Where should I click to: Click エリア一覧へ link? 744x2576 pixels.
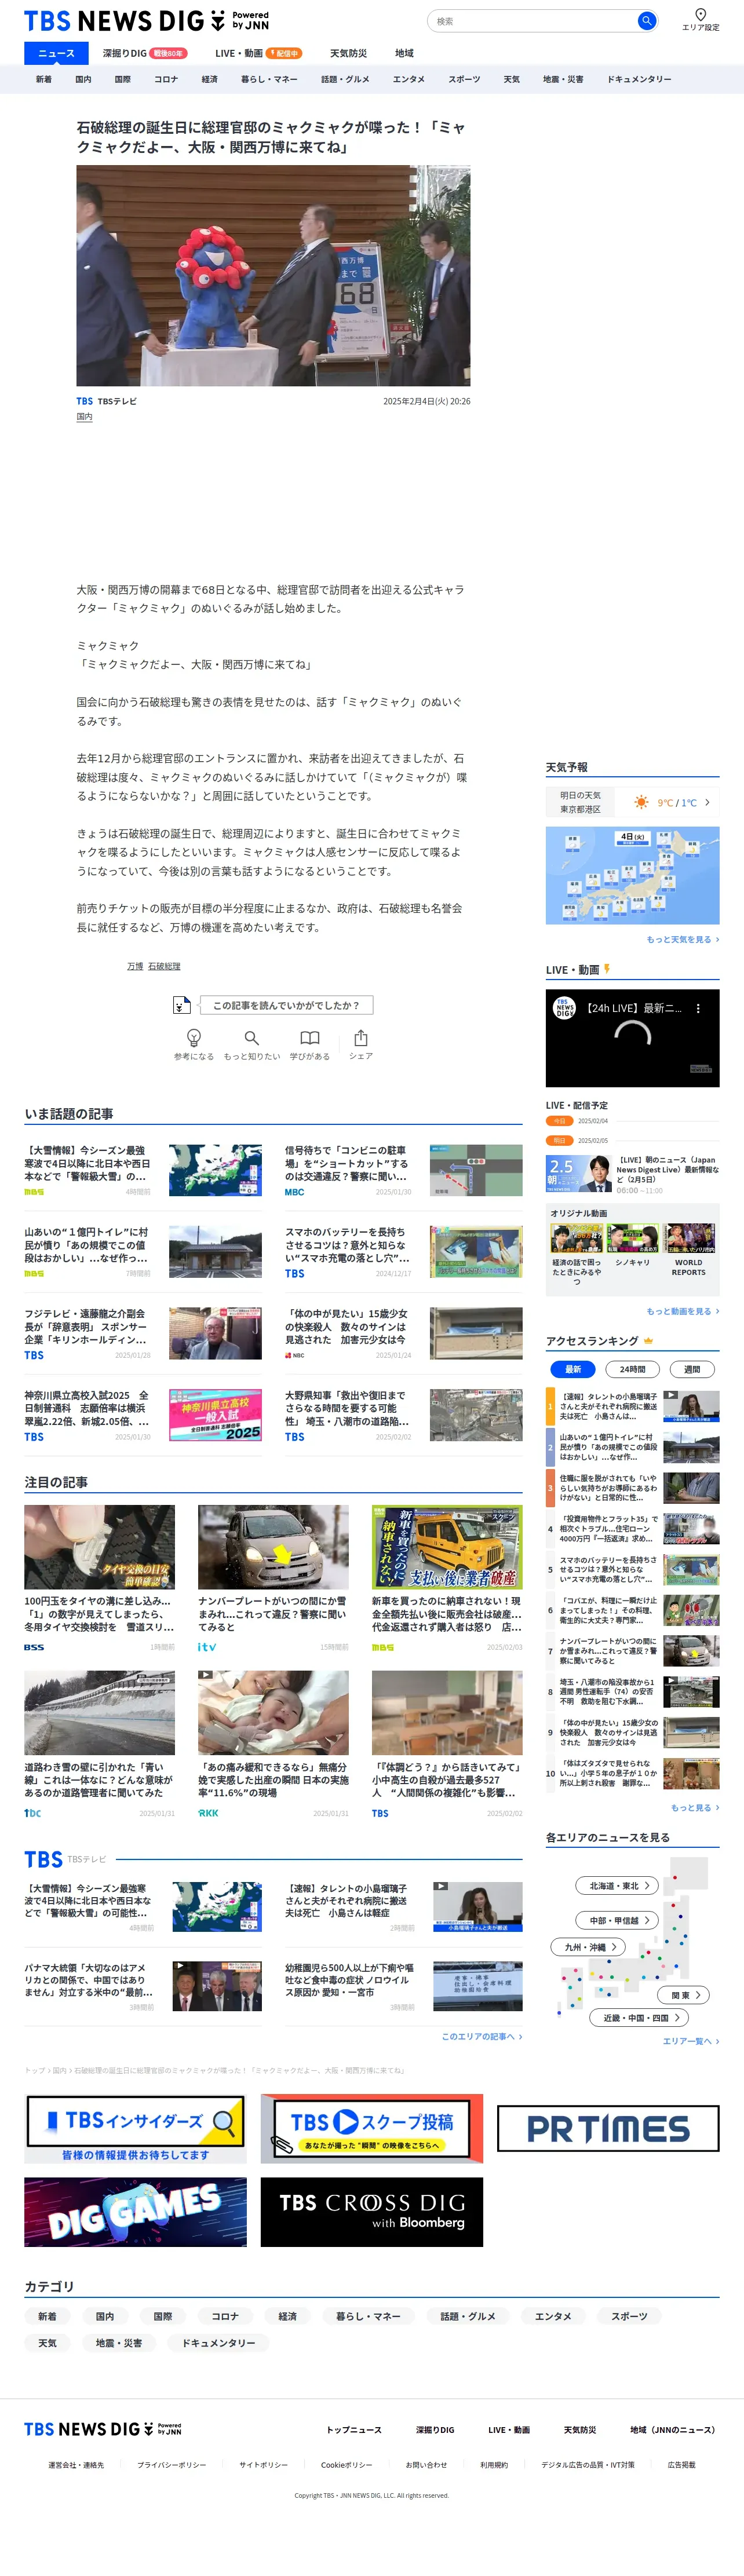coord(690,2041)
